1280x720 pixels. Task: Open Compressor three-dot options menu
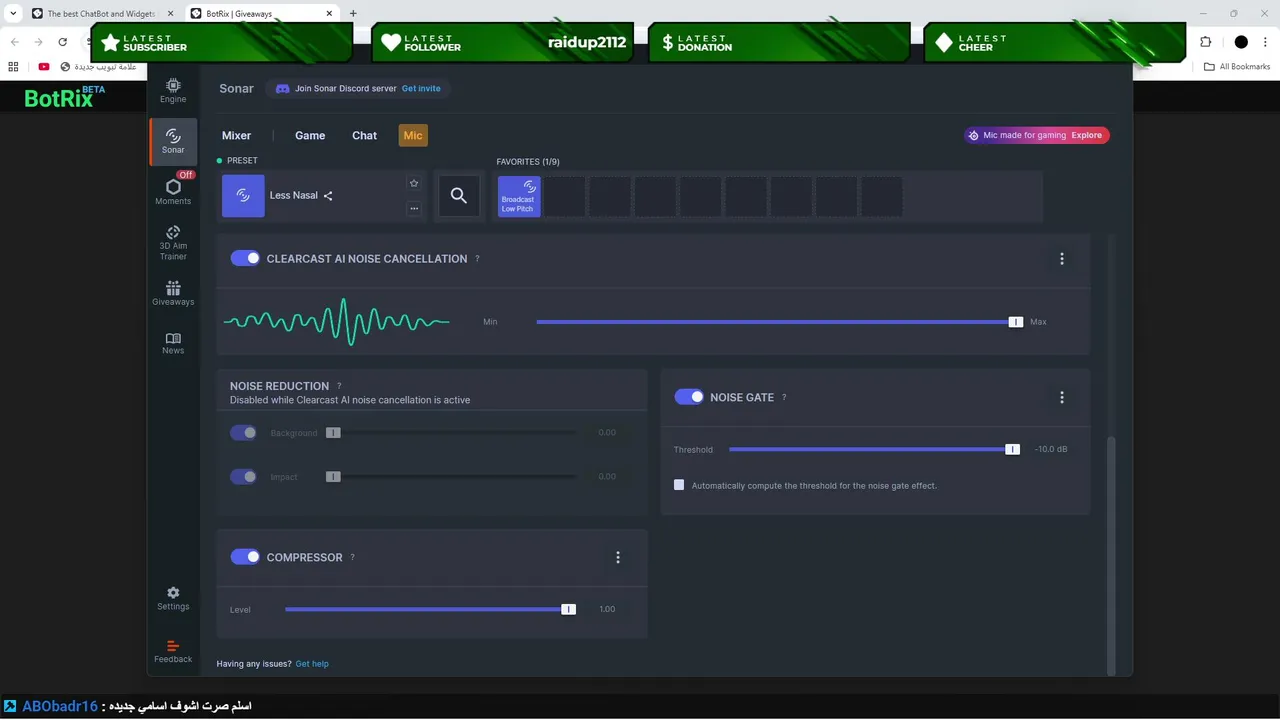618,557
